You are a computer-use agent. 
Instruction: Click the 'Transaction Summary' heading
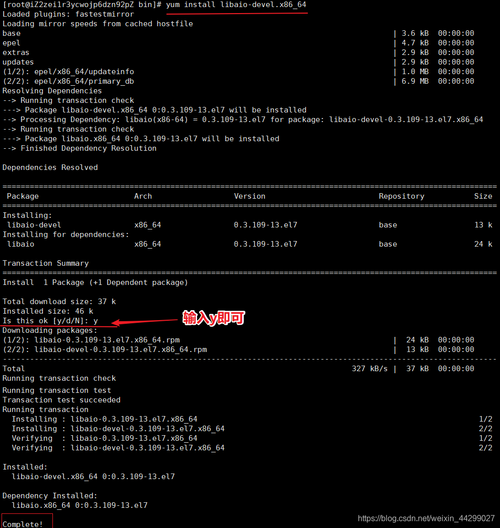click(45, 263)
